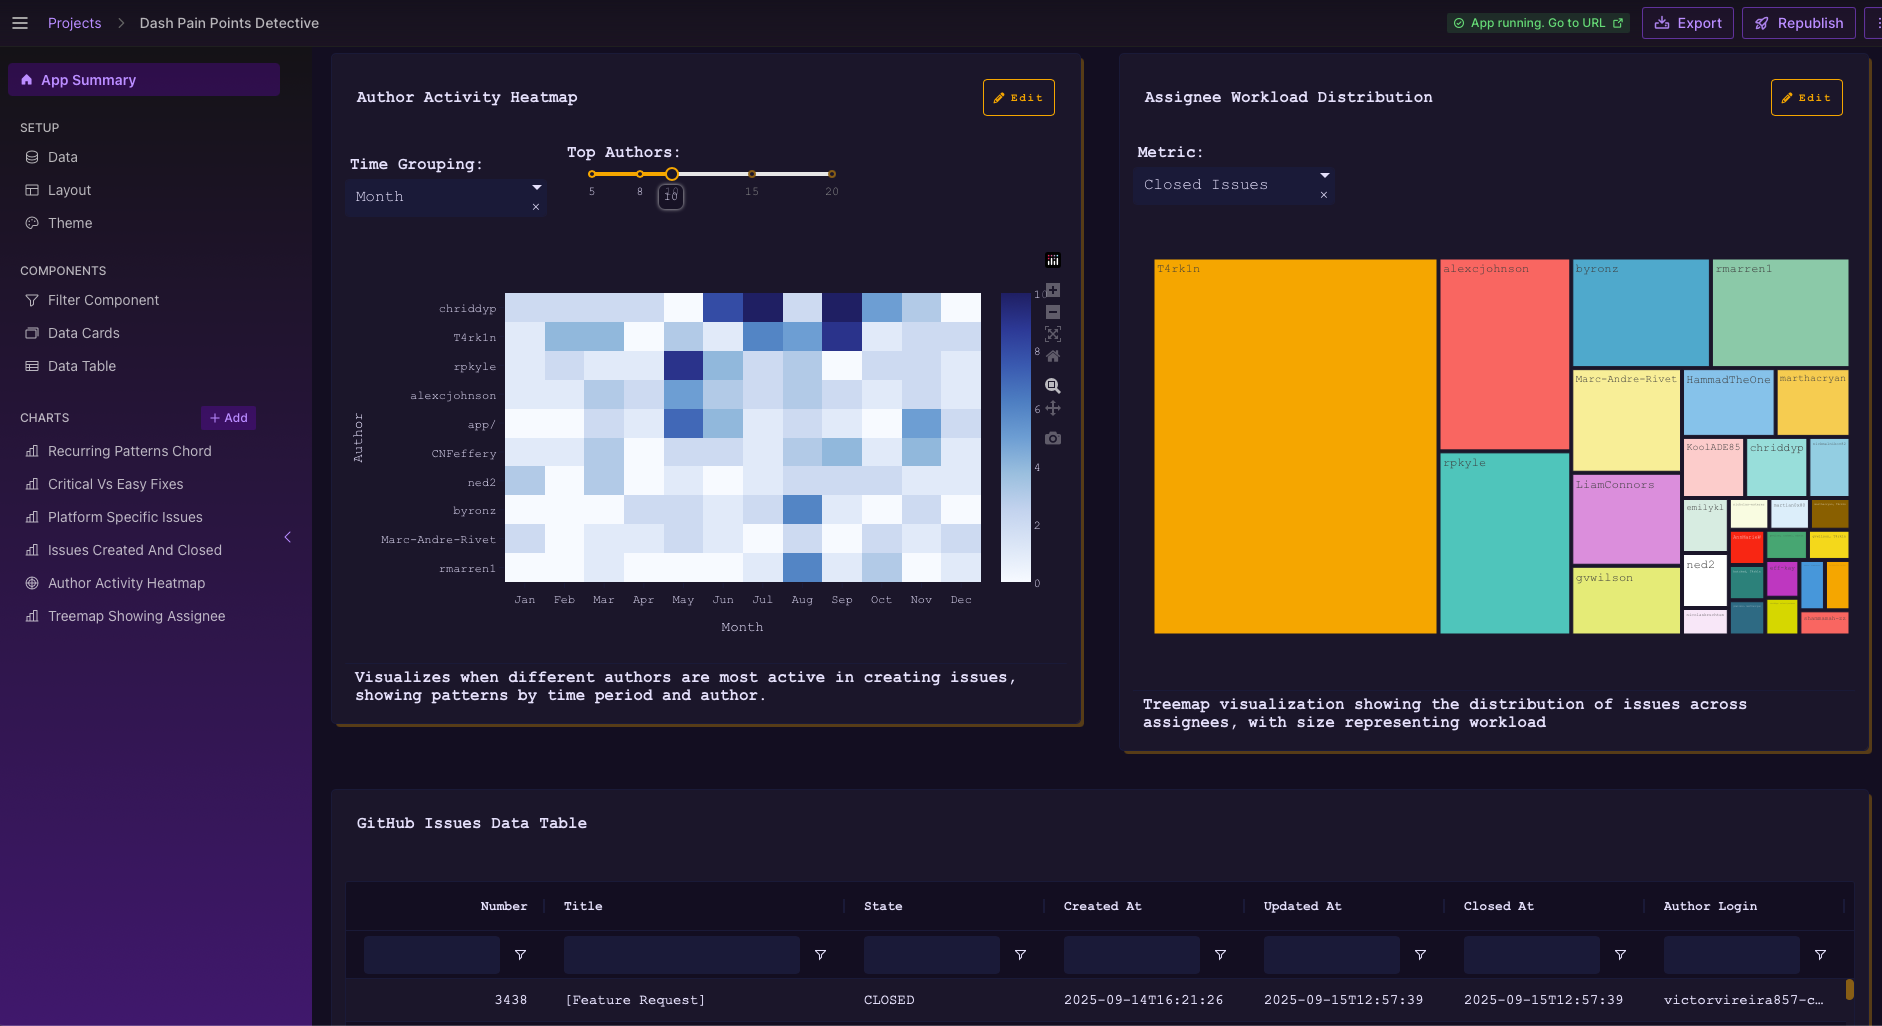
Task: Add a new chart
Action: click(228, 418)
